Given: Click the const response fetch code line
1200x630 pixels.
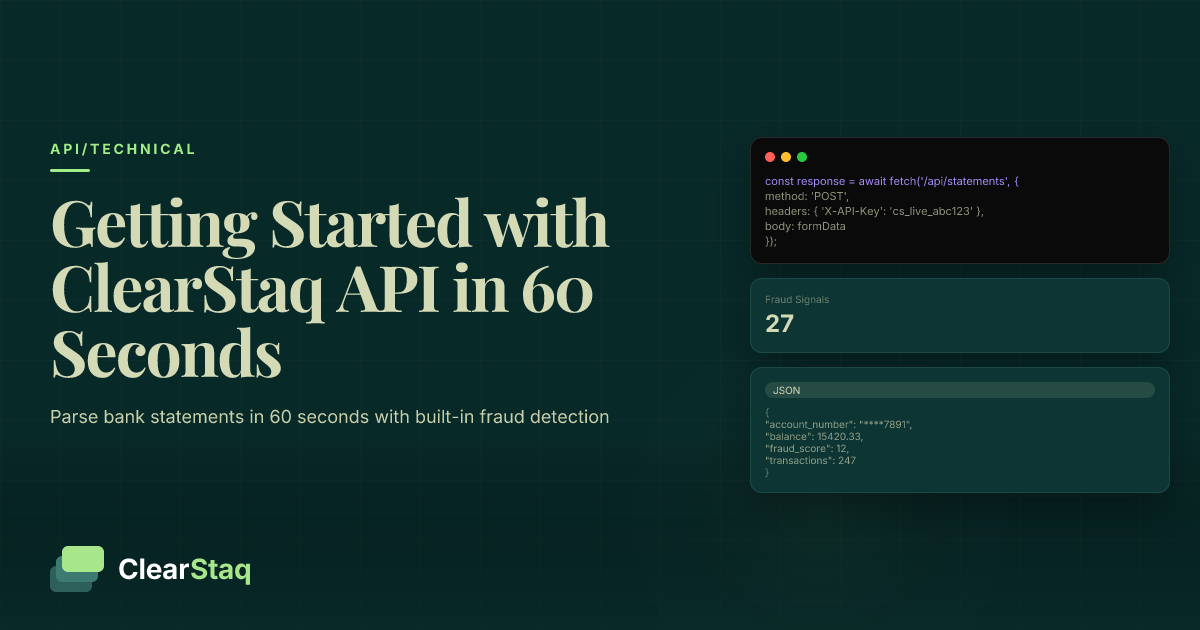Looking at the screenshot, I should click(x=891, y=181).
